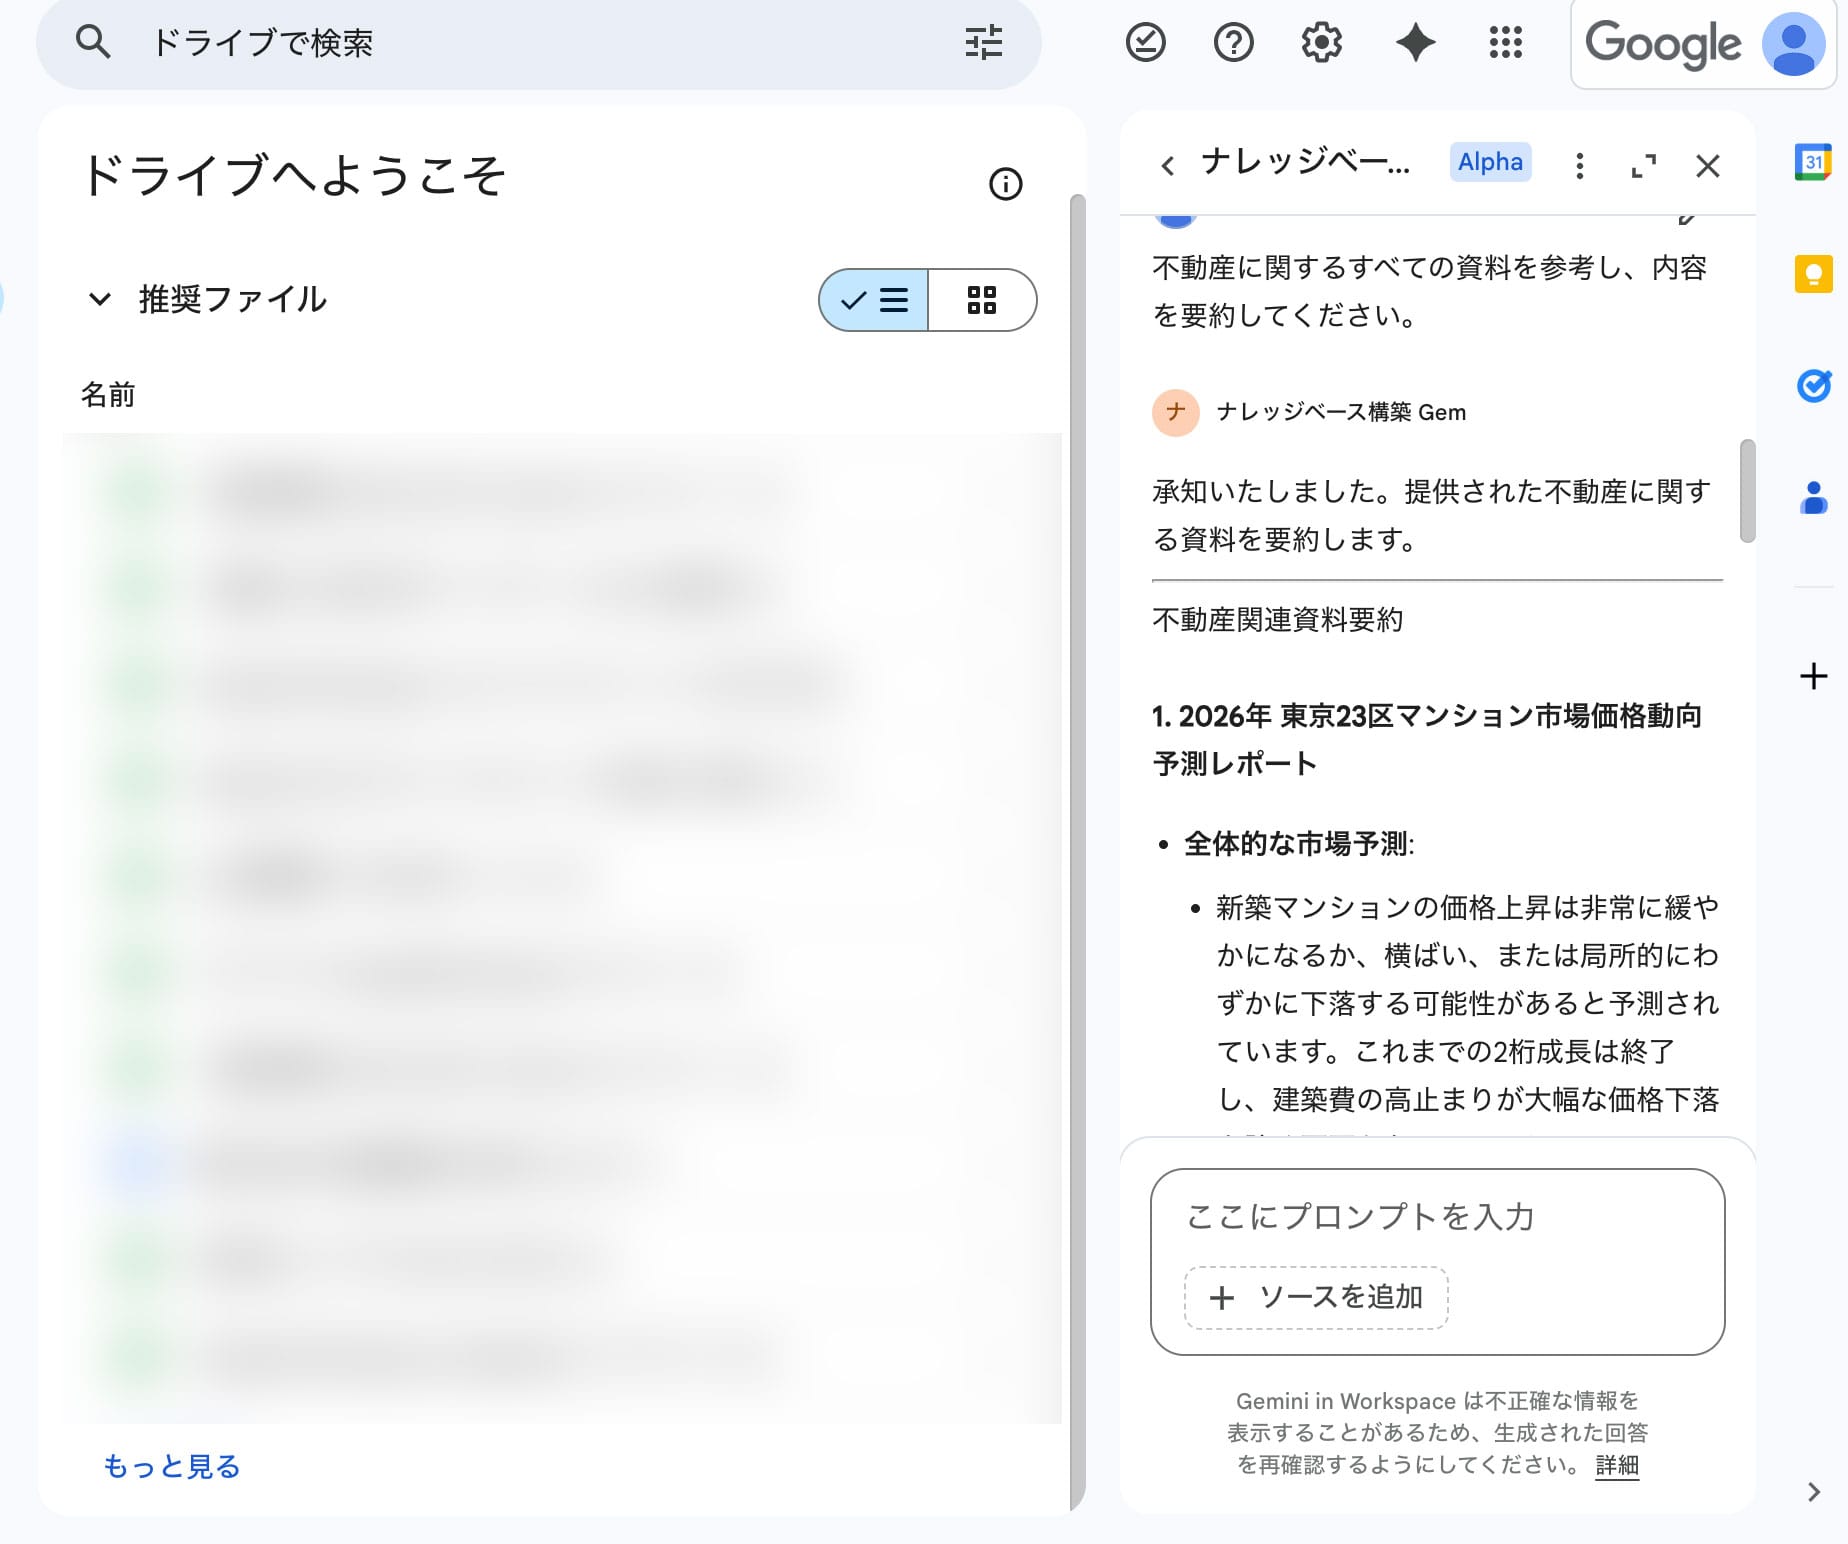Click the offline ready status checkmark icon

(1145, 43)
